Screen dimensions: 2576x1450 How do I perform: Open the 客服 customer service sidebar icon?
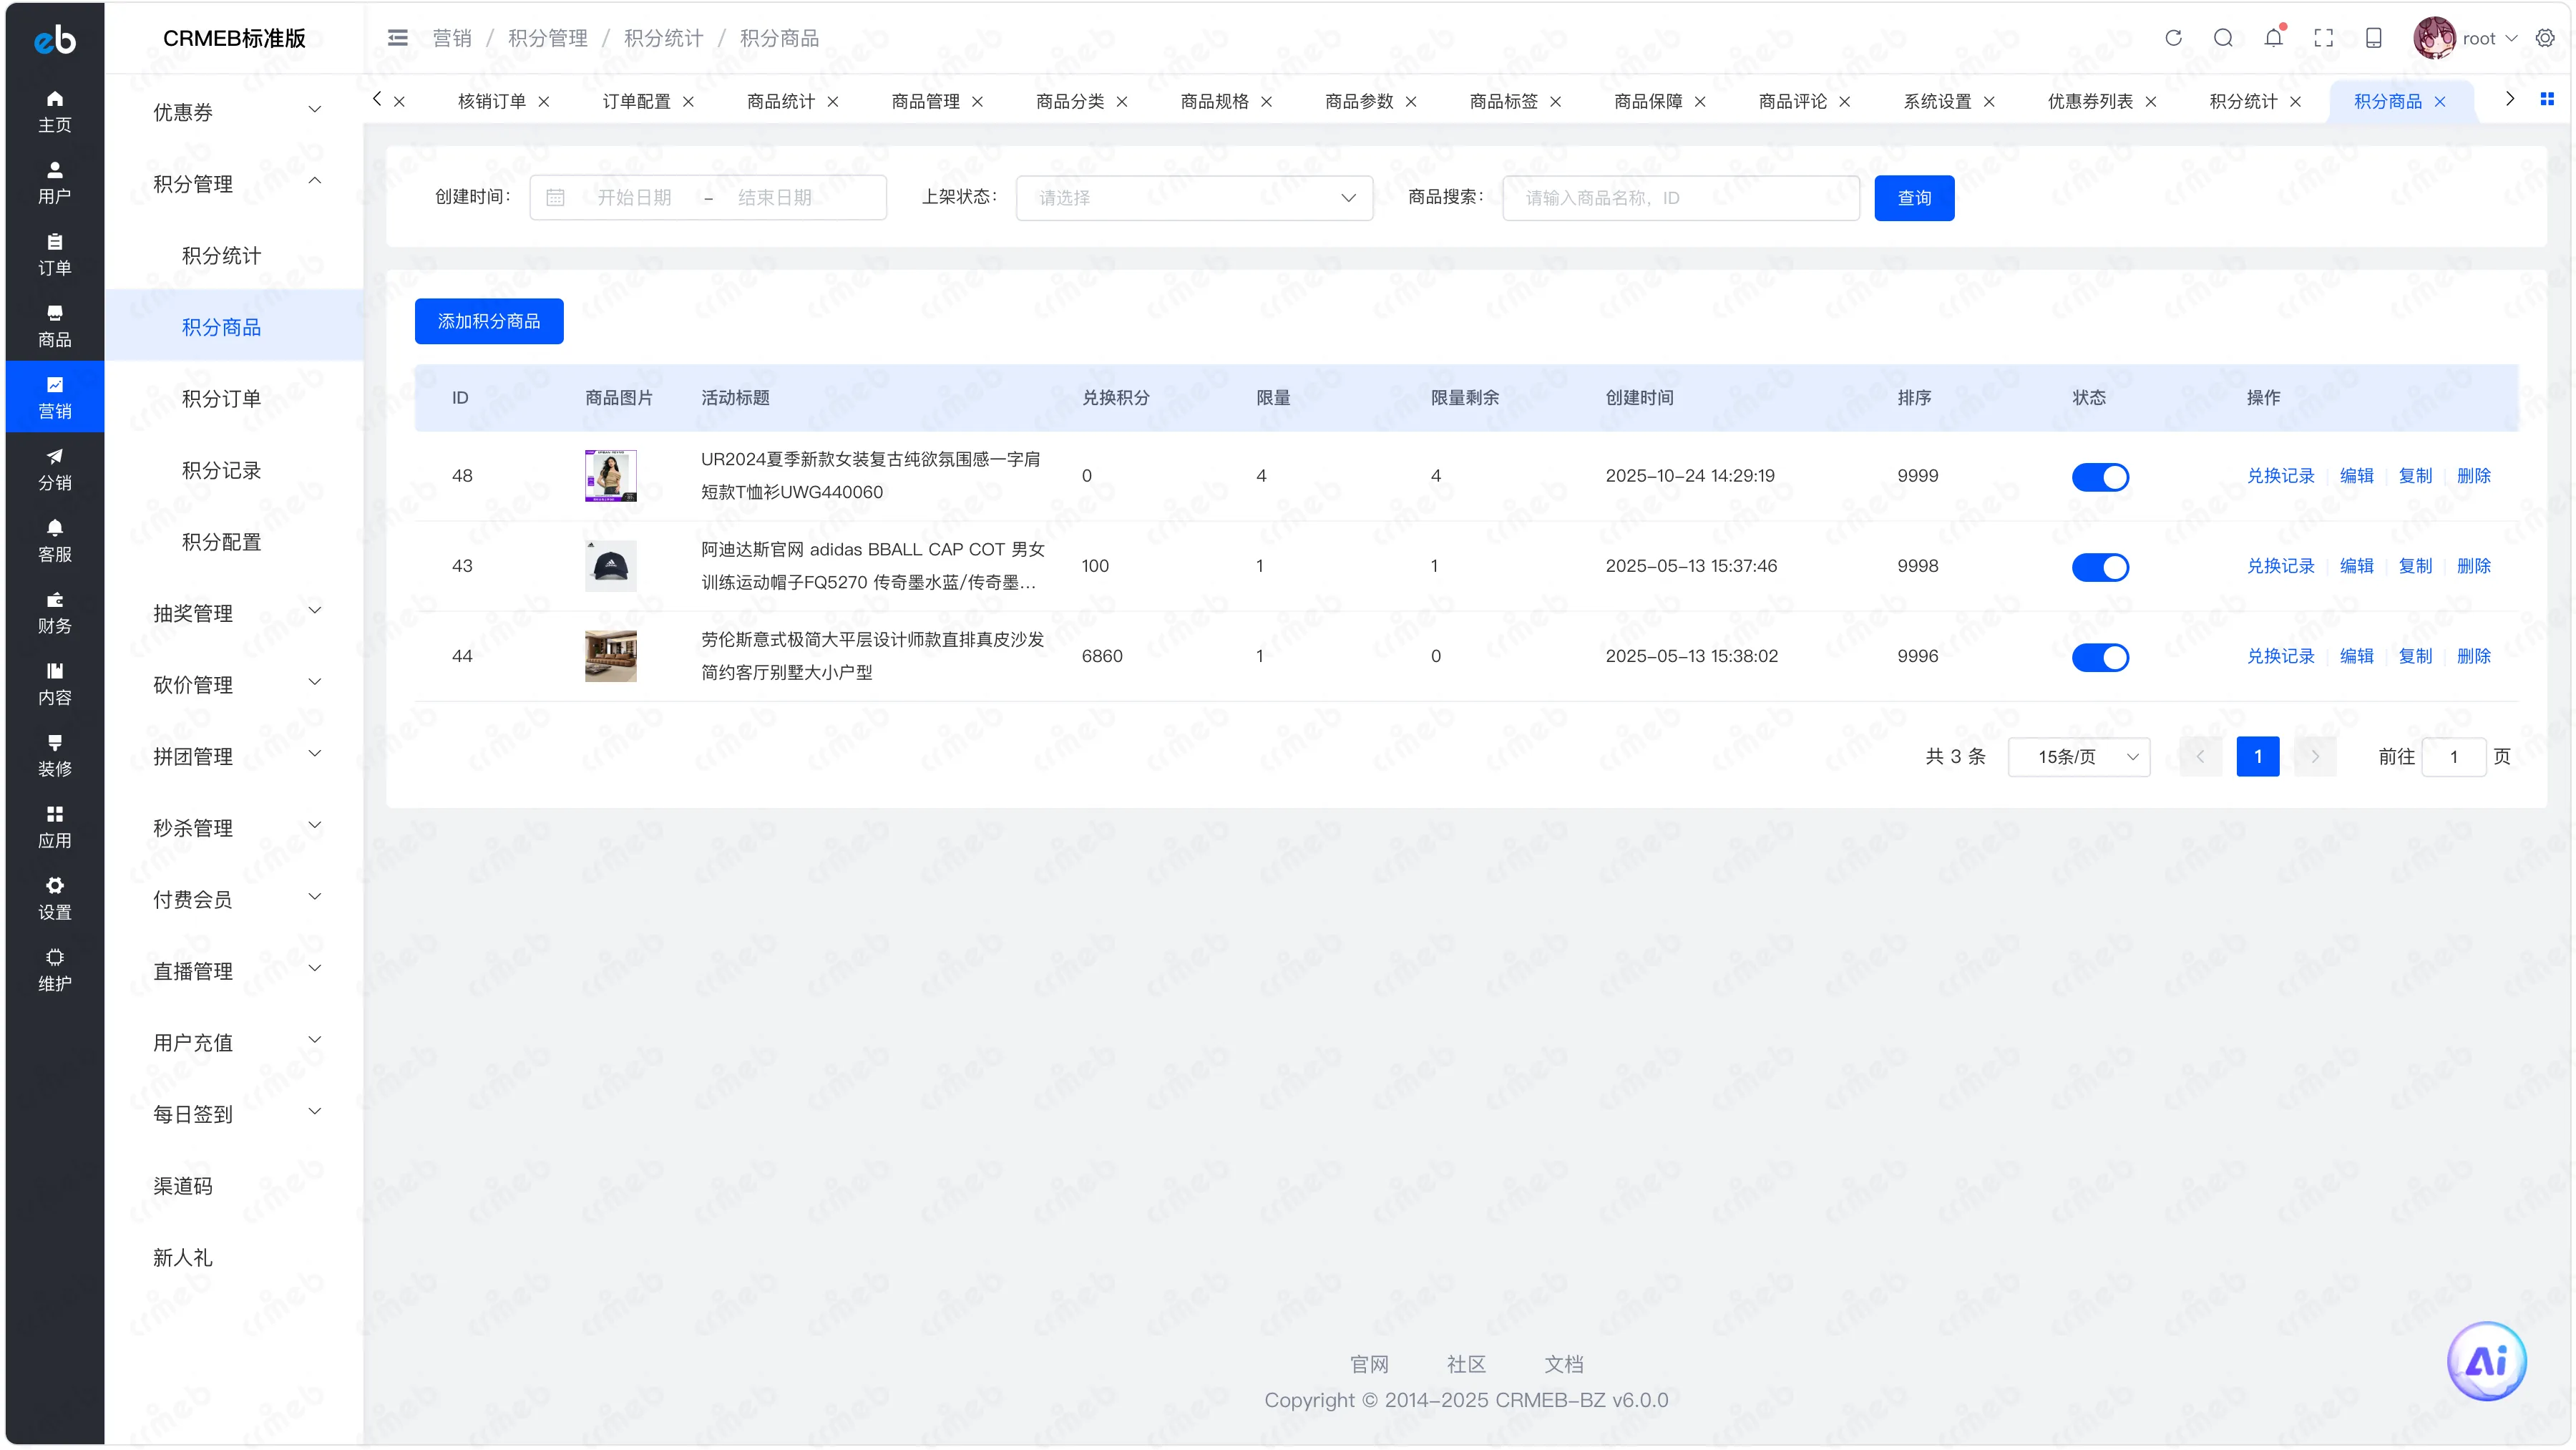click(x=55, y=541)
